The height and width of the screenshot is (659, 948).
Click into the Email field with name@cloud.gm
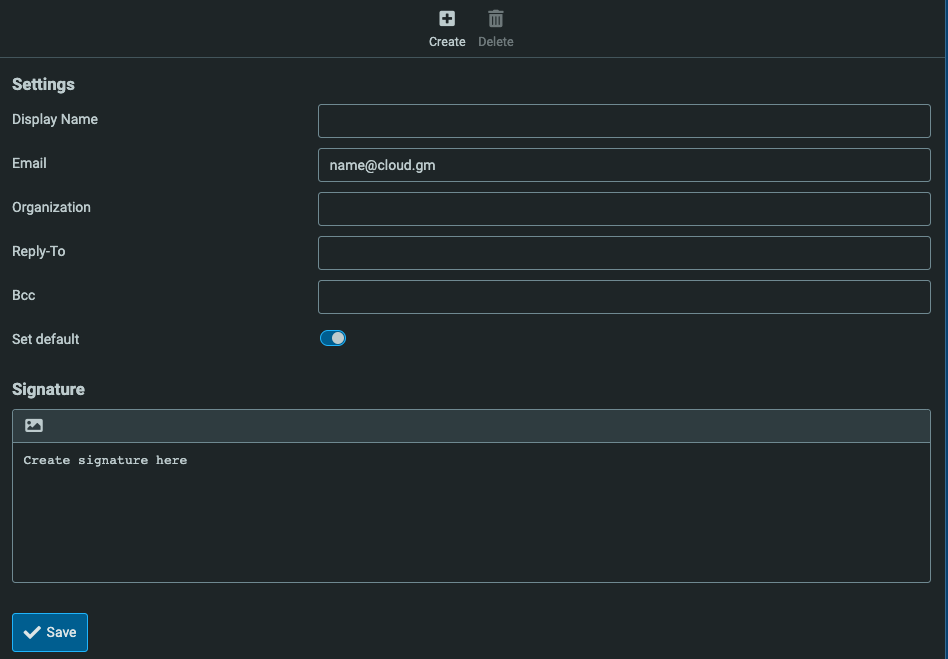pos(623,165)
